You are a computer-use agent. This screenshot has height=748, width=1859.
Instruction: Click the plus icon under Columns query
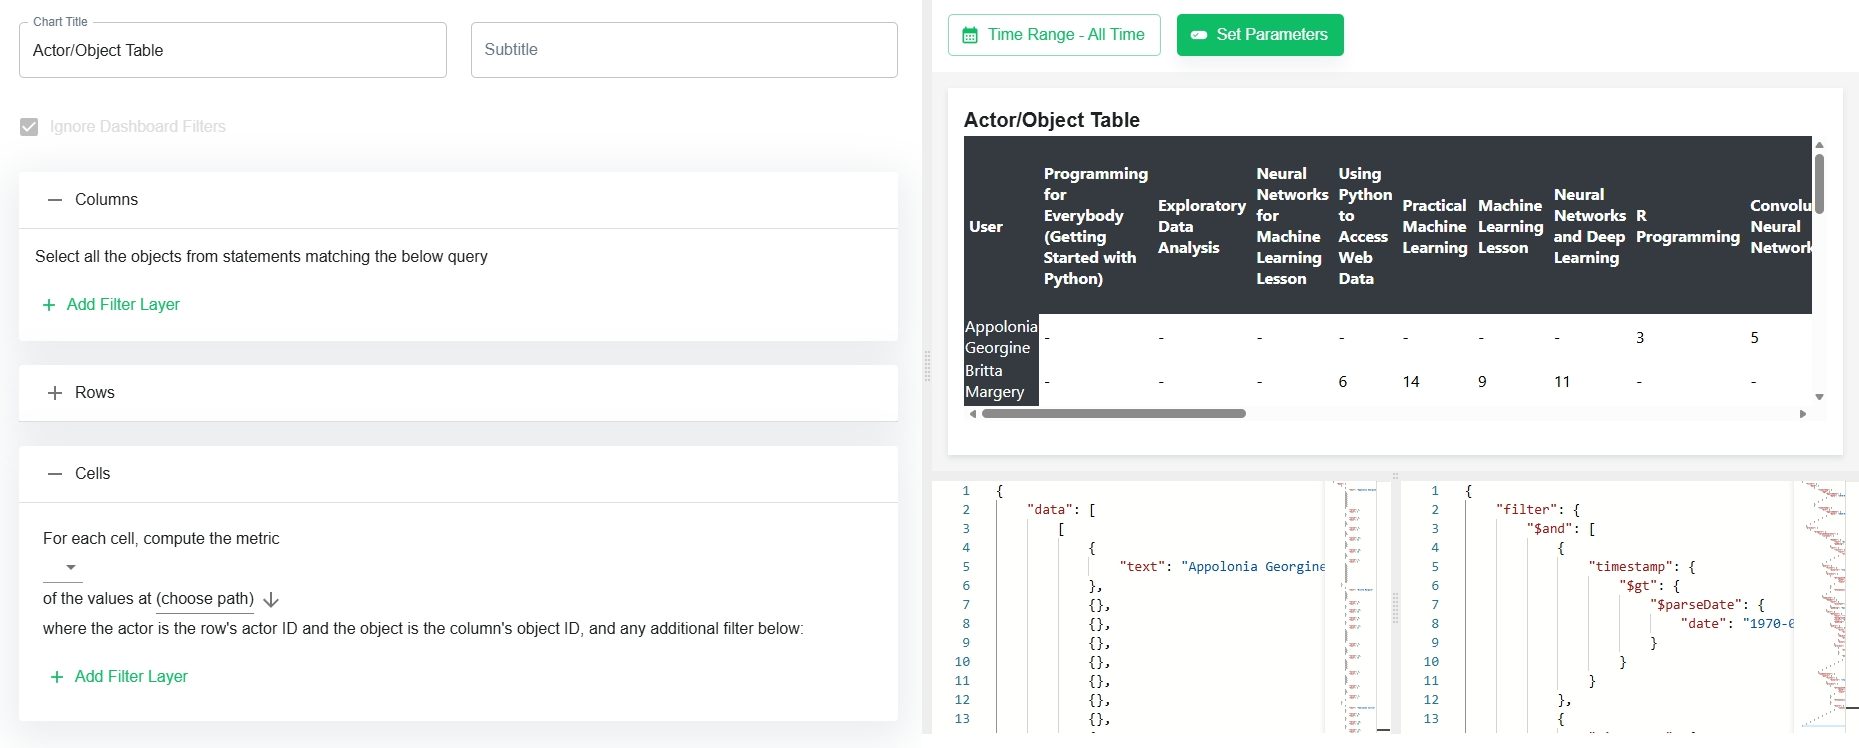point(49,305)
